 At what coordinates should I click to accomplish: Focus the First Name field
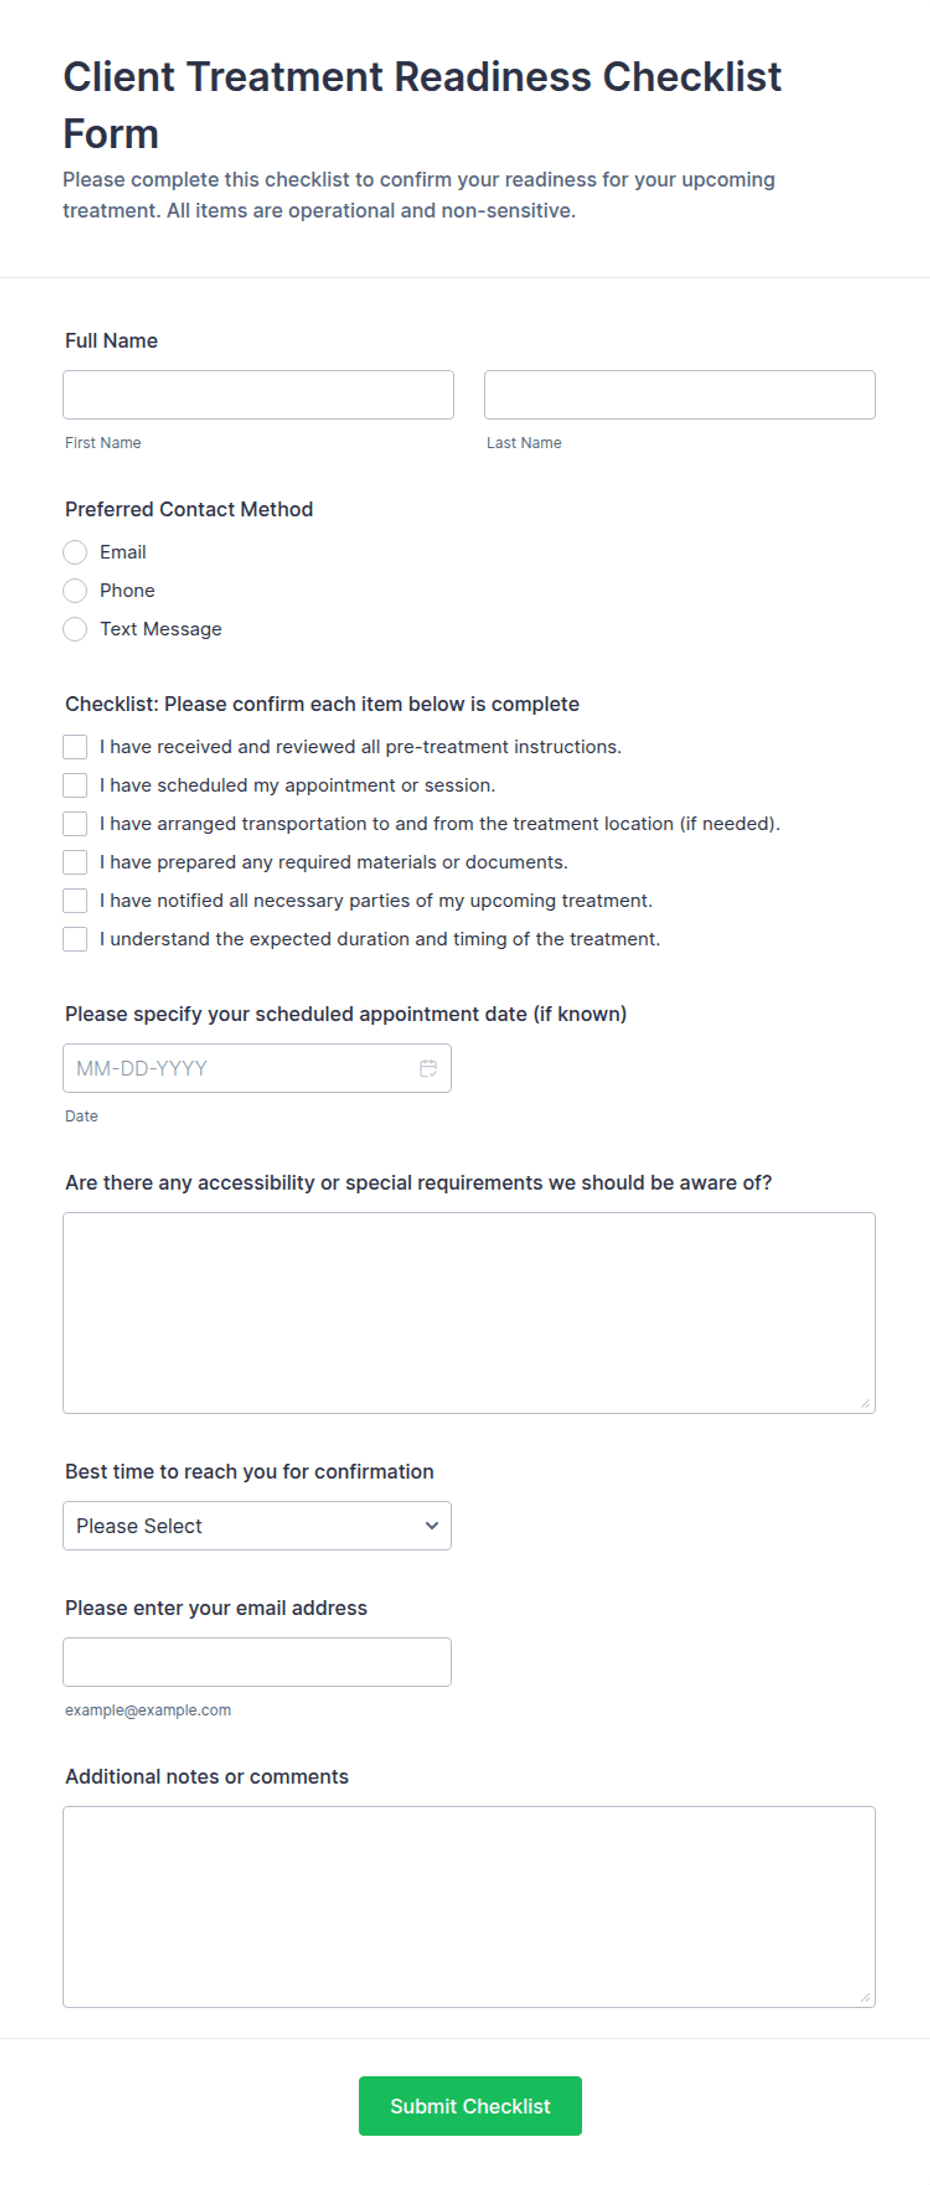pyautogui.click(x=258, y=395)
